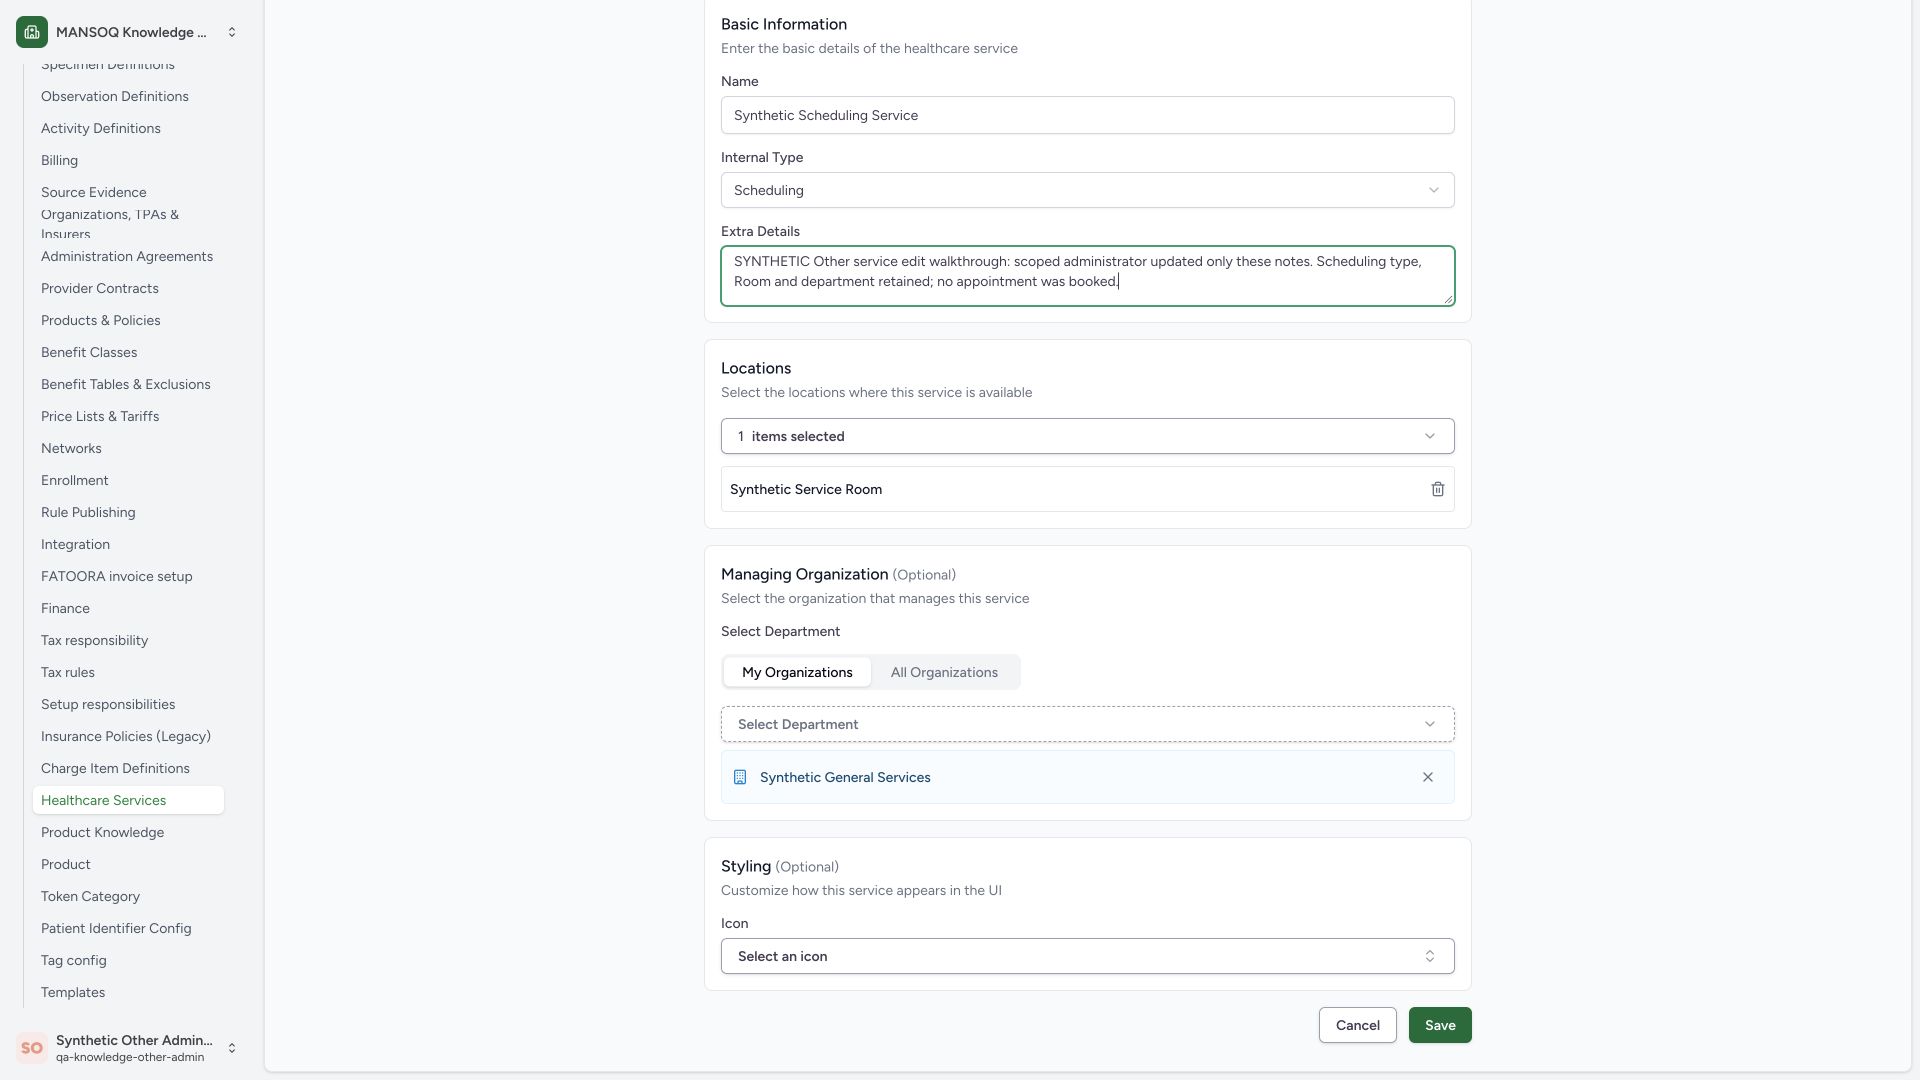
Task: Open the Select an icon picker
Action: pyautogui.click(x=1087, y=956)
